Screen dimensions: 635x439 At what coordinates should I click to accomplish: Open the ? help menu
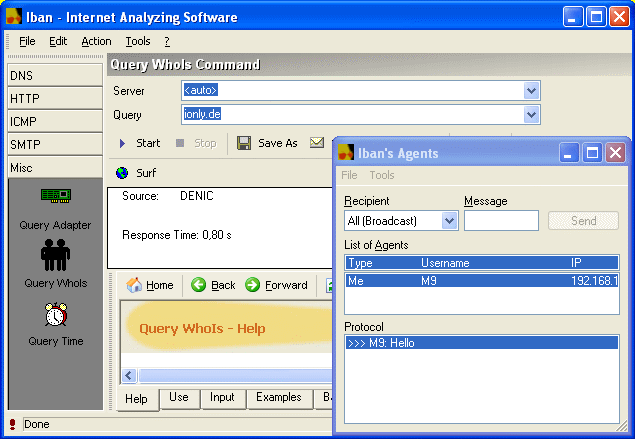pyautogui.click(x=167, y=41)
